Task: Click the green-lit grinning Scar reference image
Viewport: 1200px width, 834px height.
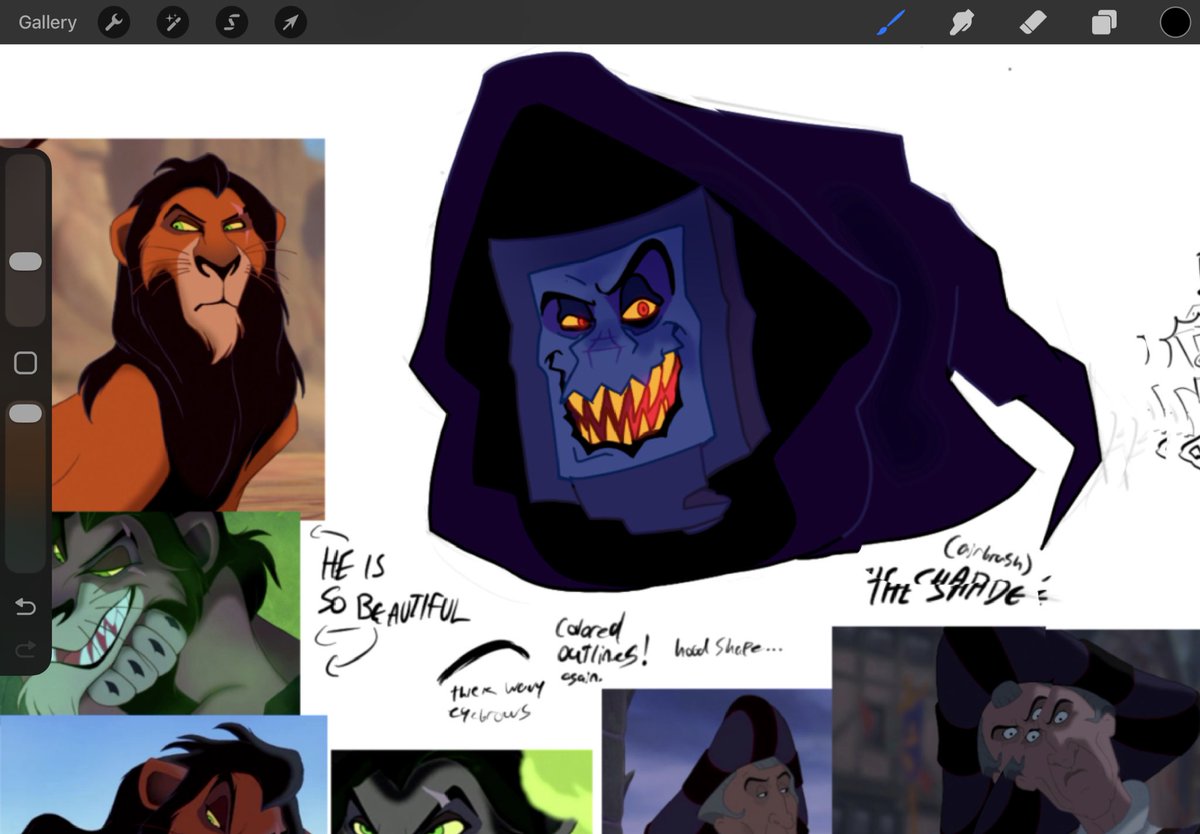Action: pos(174,613)
